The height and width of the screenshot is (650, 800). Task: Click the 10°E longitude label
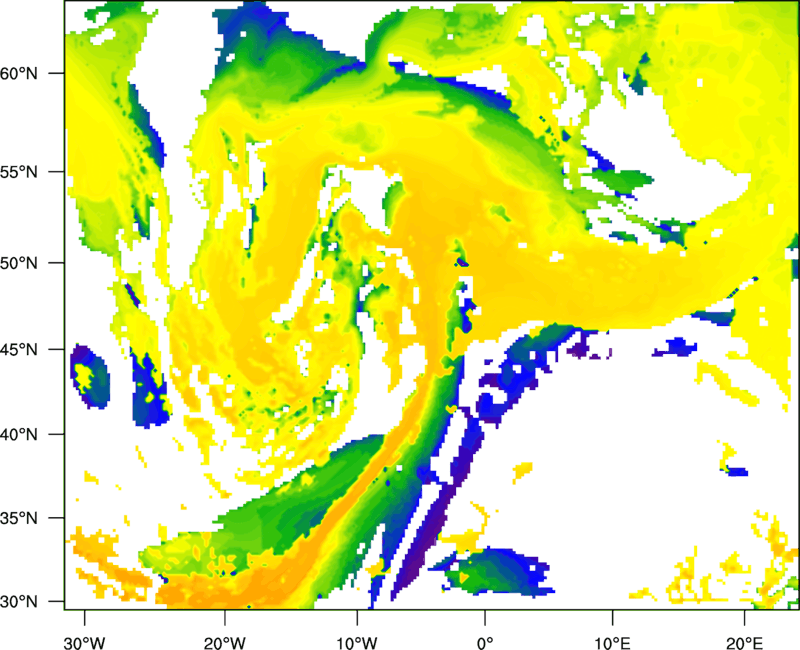coord(612,643)
